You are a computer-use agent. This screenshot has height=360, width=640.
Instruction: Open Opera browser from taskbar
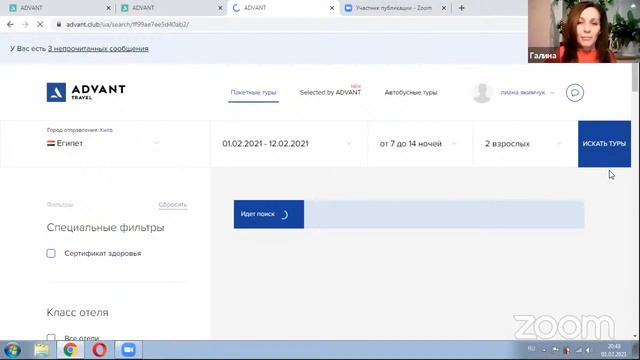(99, 350)
